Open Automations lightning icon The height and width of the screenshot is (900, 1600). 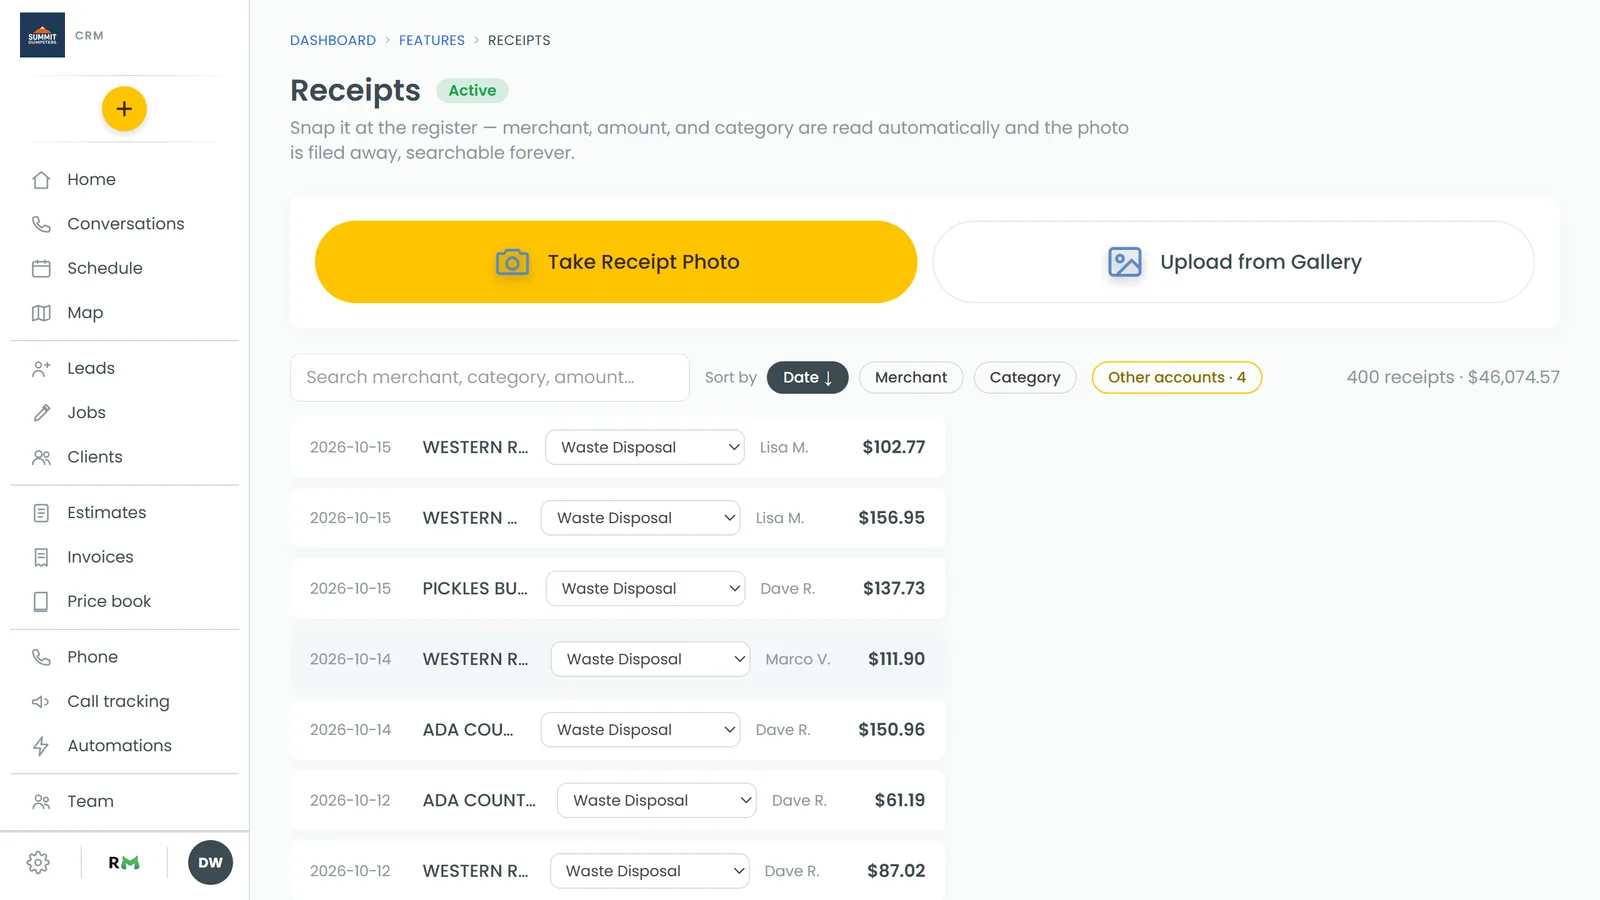(x=41, y=746)
